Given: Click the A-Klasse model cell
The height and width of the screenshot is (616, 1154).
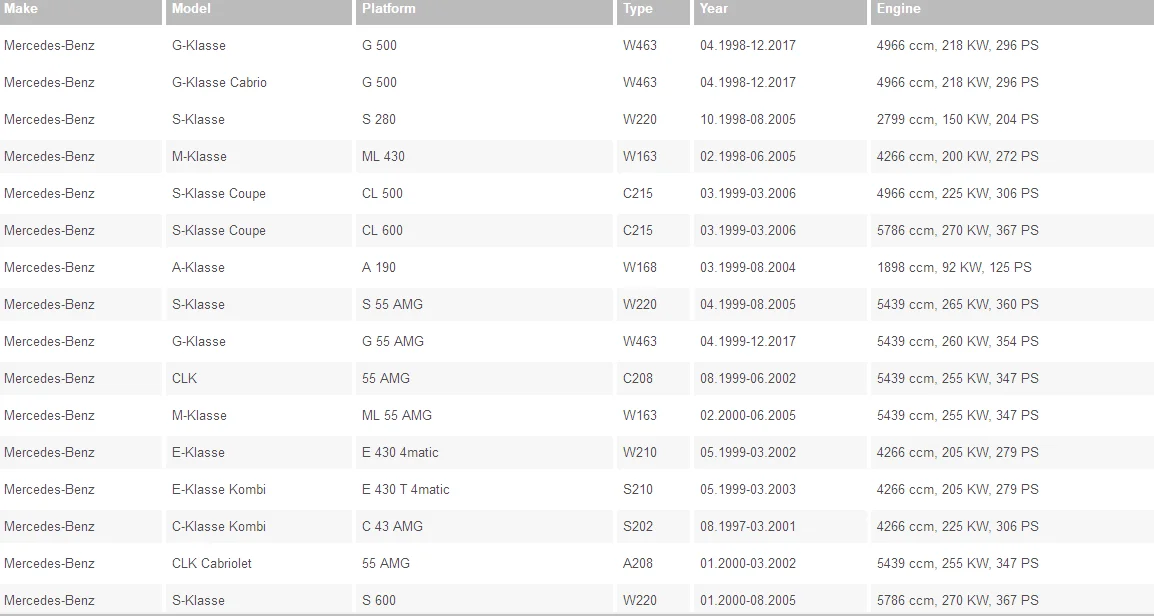Looking at the screenshot, I should pos(258,267).
